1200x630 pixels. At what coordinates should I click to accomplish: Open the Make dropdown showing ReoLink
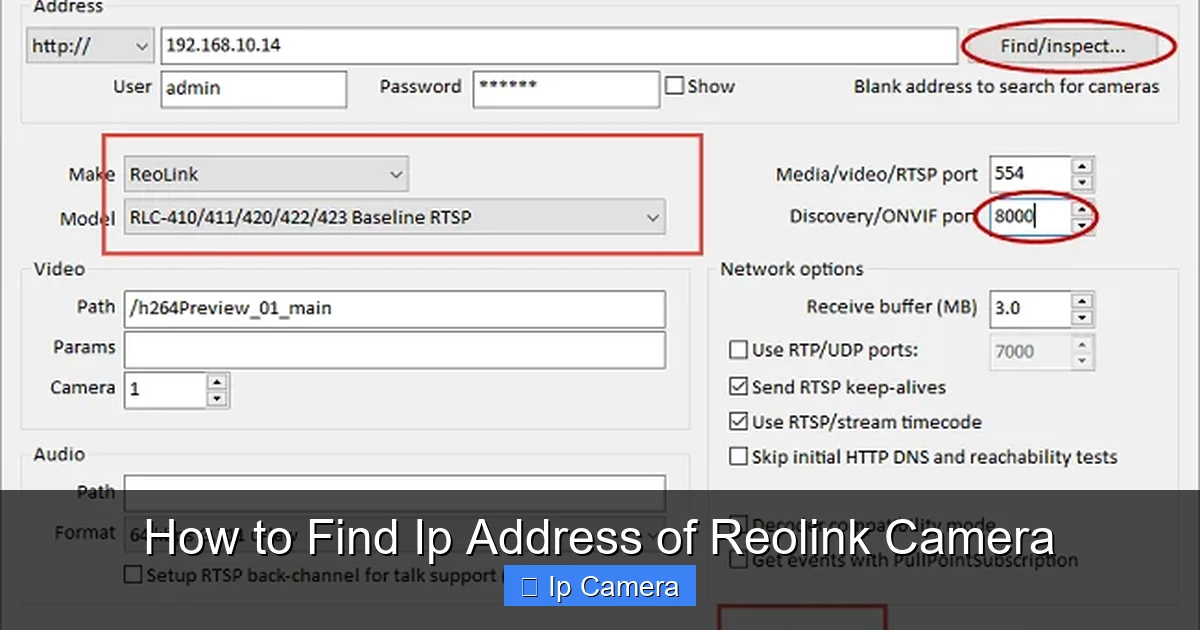coord(266,174)
